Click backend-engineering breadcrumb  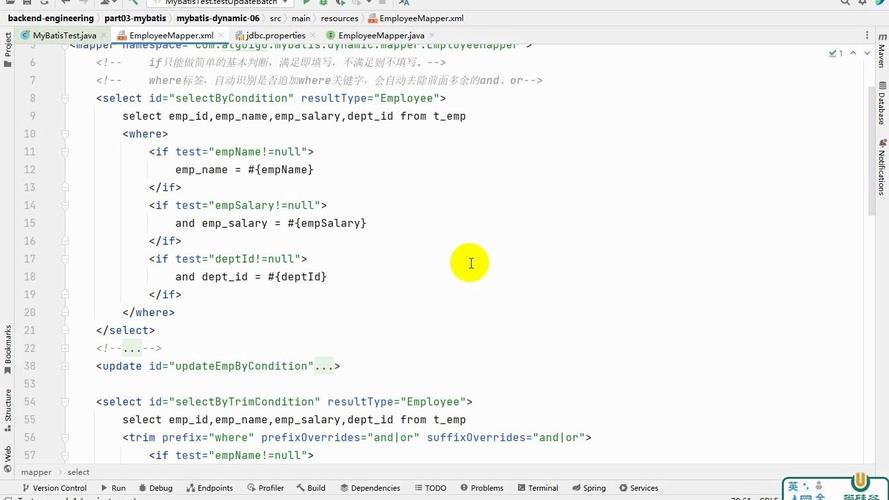click(x=50, y=18)
